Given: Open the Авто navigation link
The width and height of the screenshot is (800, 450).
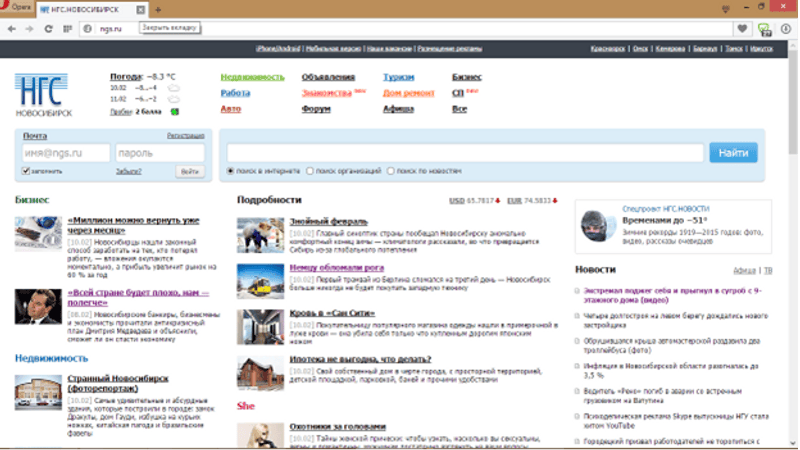Looking at the screenshot, I should tap(231, 109).
